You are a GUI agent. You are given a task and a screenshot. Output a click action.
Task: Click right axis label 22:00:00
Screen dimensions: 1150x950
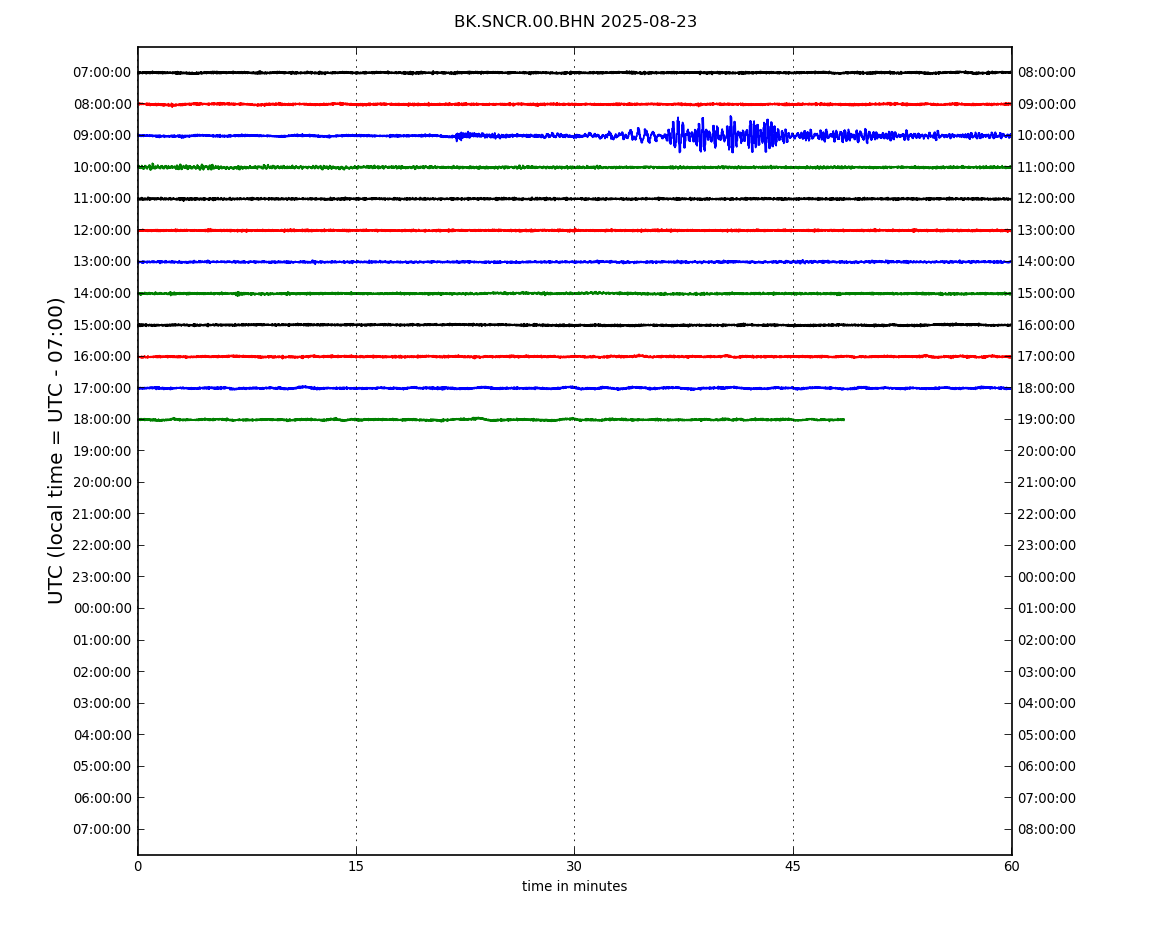[1047, 514]
